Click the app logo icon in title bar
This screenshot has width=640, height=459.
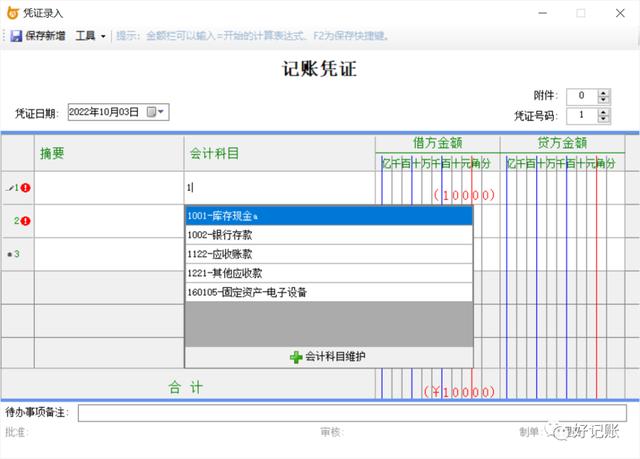click(x=13, y=13)
